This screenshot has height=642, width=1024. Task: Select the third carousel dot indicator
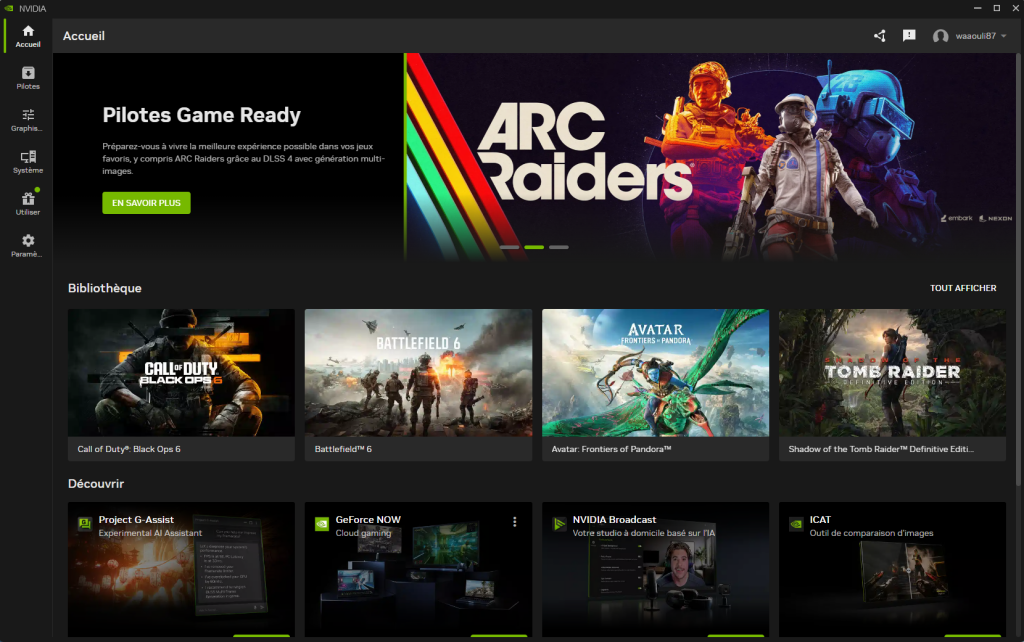(x=558, y=246)
